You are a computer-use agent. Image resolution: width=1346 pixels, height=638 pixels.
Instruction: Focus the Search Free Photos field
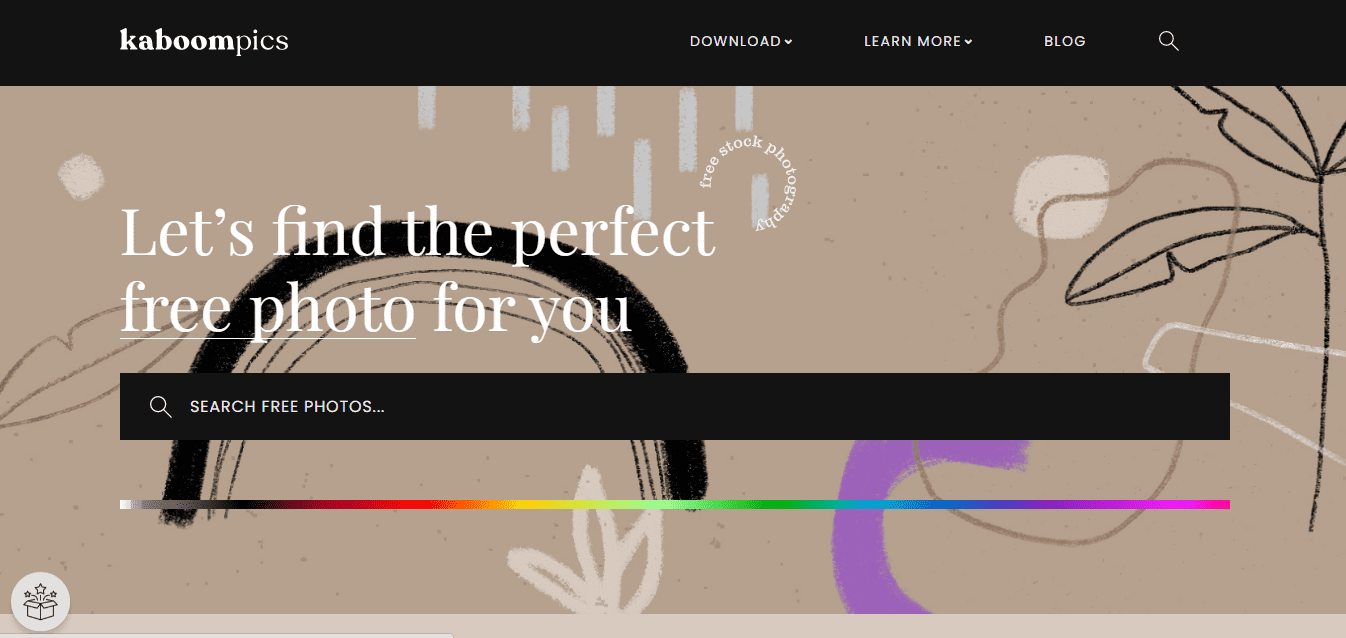[675, 406]
